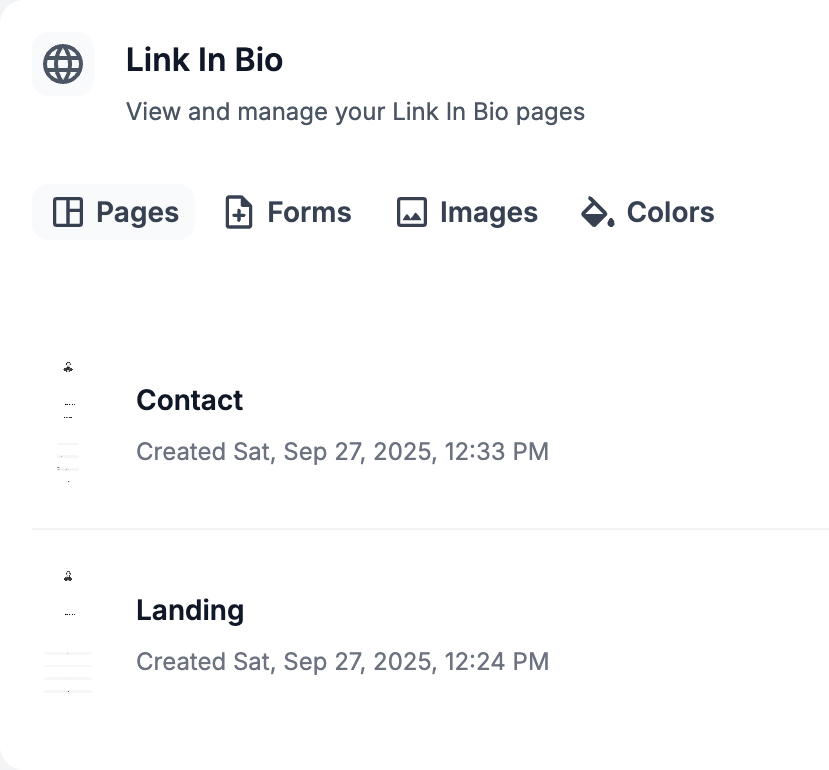Click the Forms document-plus icon

point(239,212)
